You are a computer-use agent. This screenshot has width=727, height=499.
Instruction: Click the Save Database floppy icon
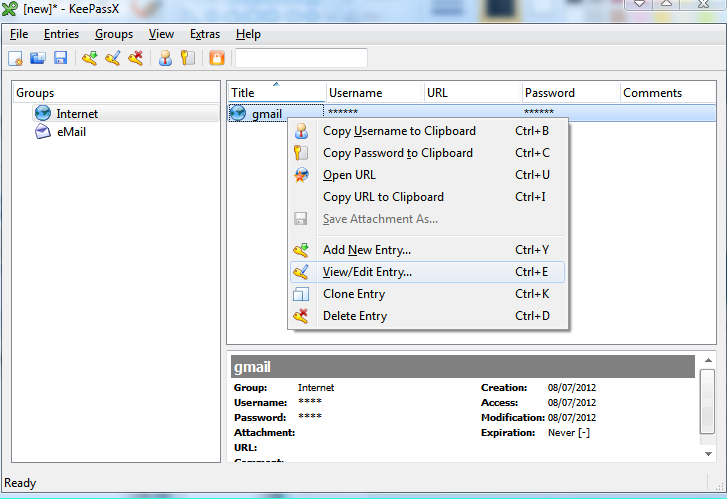click(60, 58)
